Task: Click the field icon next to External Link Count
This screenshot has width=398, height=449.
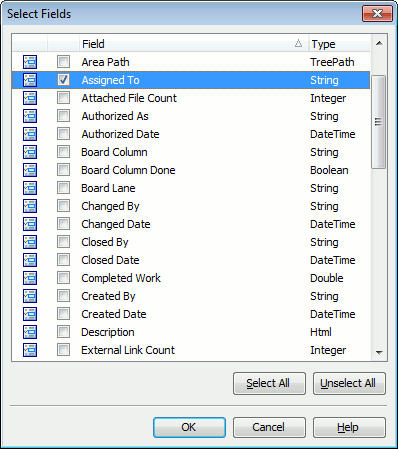Action: 30,350
